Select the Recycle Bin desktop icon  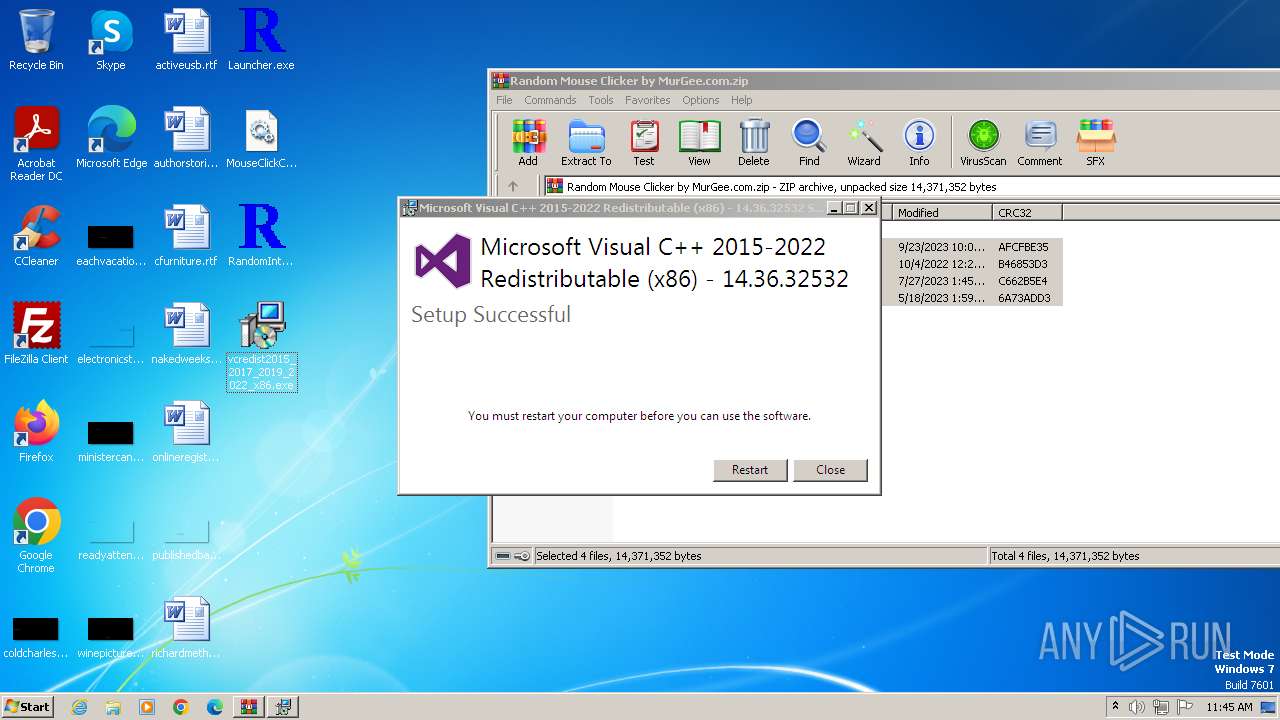(x=36, y=40)
